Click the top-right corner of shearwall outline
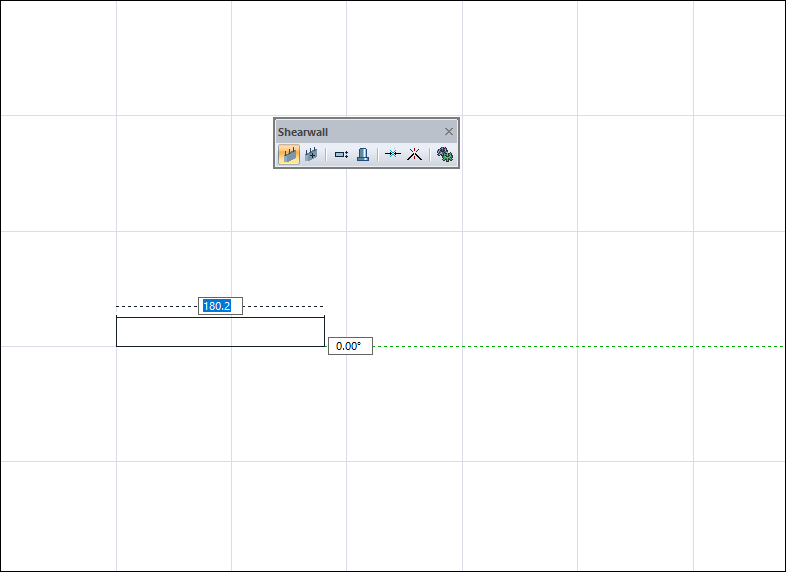 pos(324,317)
